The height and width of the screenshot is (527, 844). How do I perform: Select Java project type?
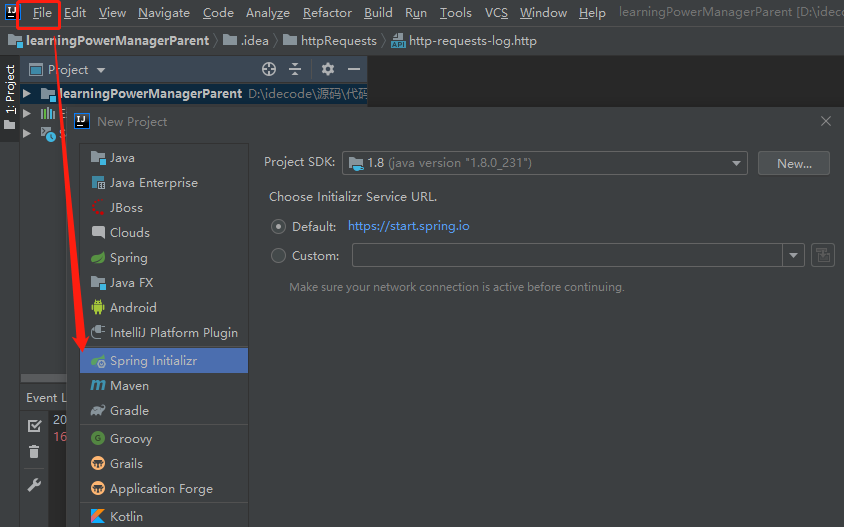pyautogui.click(x=164, y=158)
